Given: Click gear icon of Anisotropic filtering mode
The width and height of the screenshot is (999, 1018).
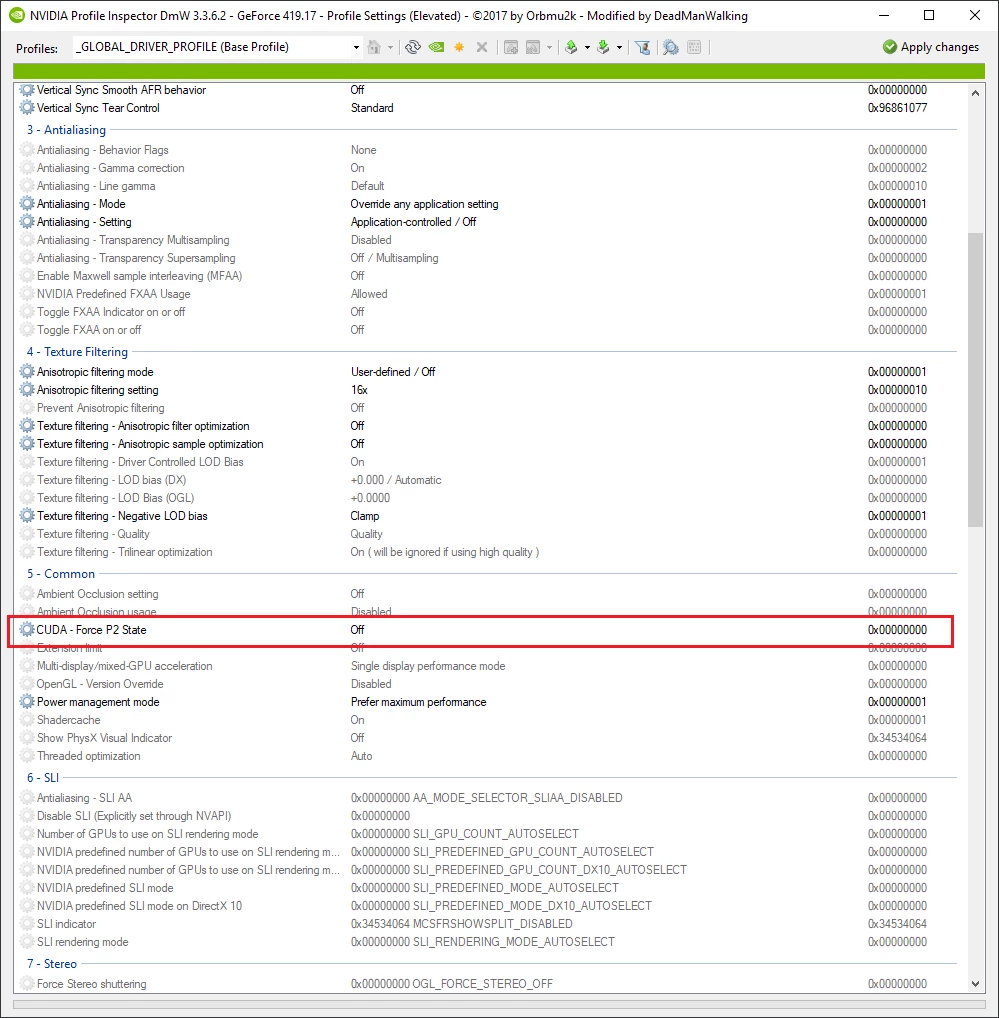Looking at the screenshot, I should 27,372.
